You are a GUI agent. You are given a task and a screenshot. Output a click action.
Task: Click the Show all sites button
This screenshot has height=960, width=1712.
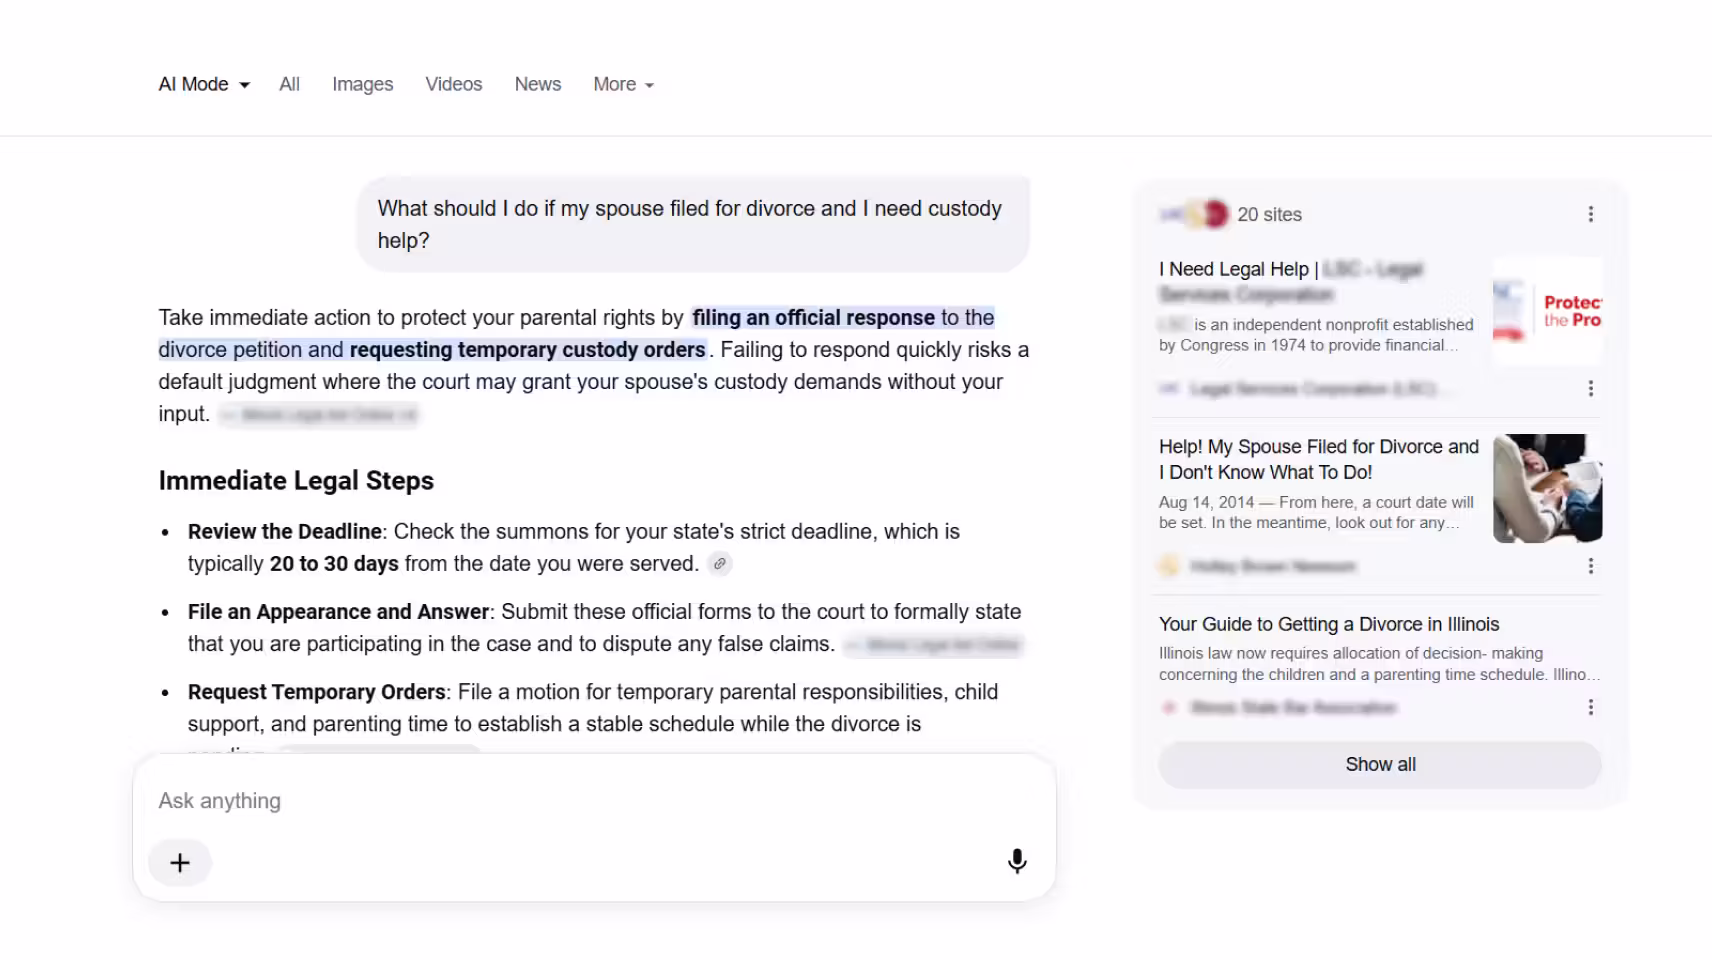pos(1380,765)
